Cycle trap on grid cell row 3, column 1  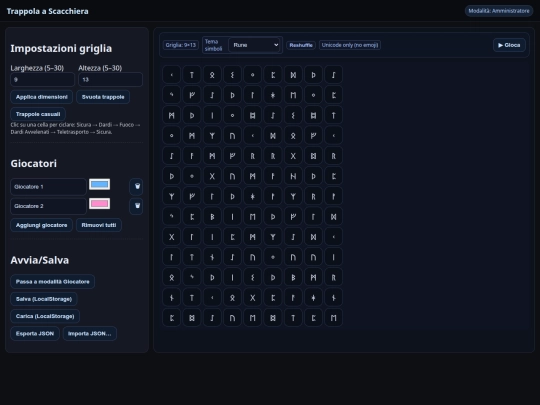[x=172, y=115]
